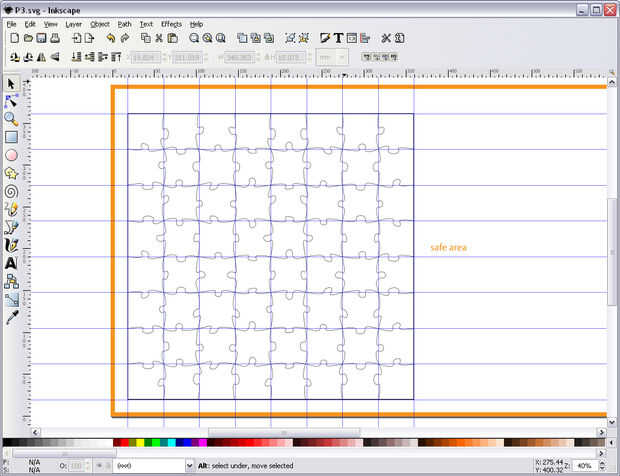The image size is (620, 476).
Task: Open the XML editor icon
Action: pyautogui.click(x=352, y=38)
